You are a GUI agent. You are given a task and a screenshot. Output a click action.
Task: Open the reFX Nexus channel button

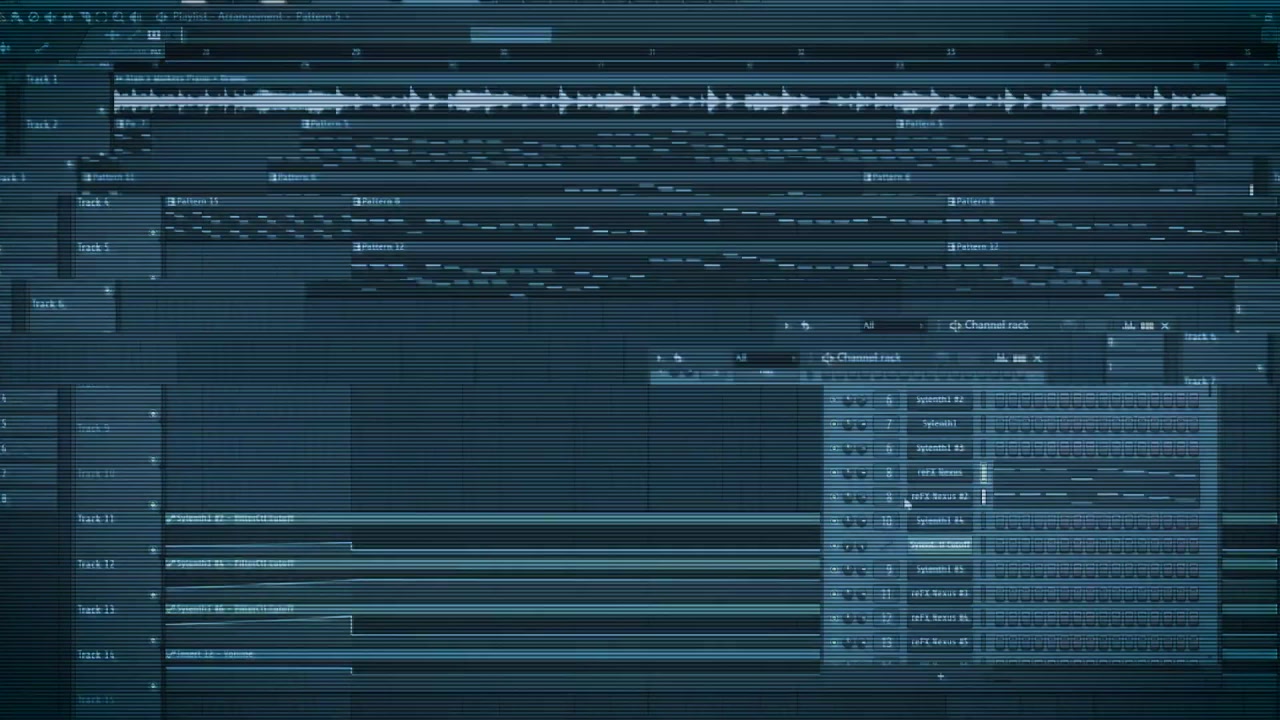pyautogui.click(x=940, y=473)
